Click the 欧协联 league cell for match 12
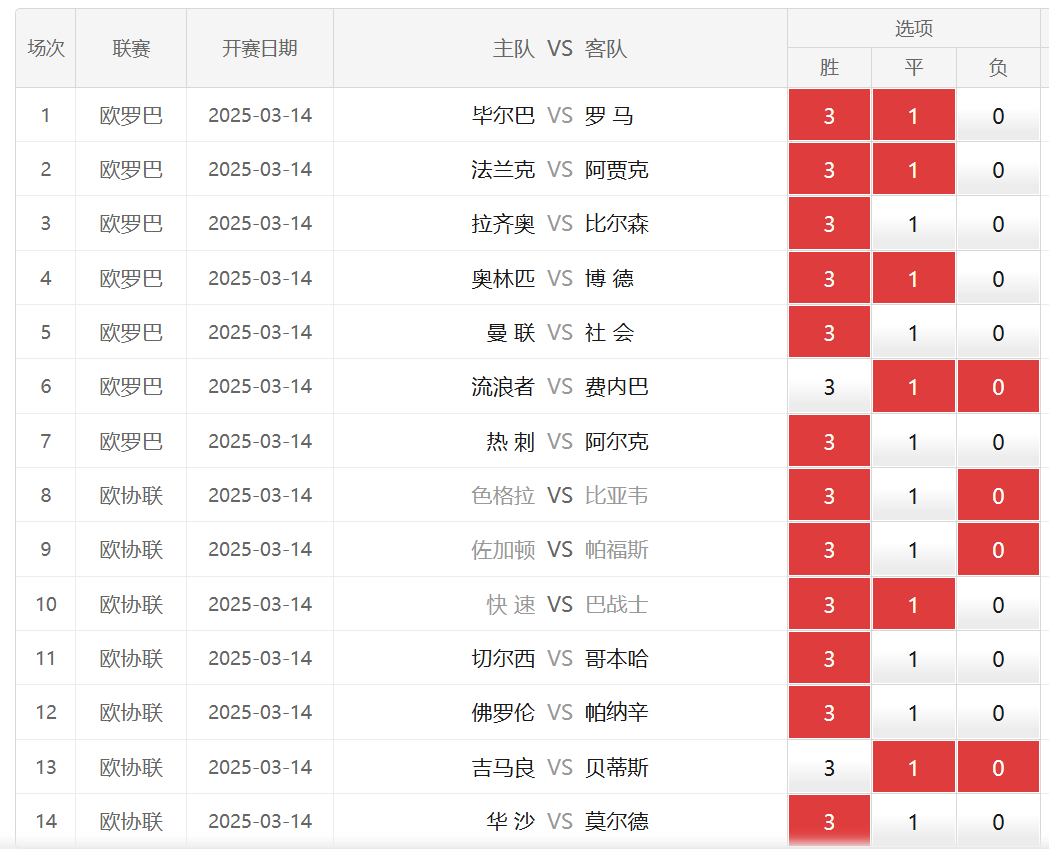The height and width of the screenshot is (859, 1049). [131, 713]
